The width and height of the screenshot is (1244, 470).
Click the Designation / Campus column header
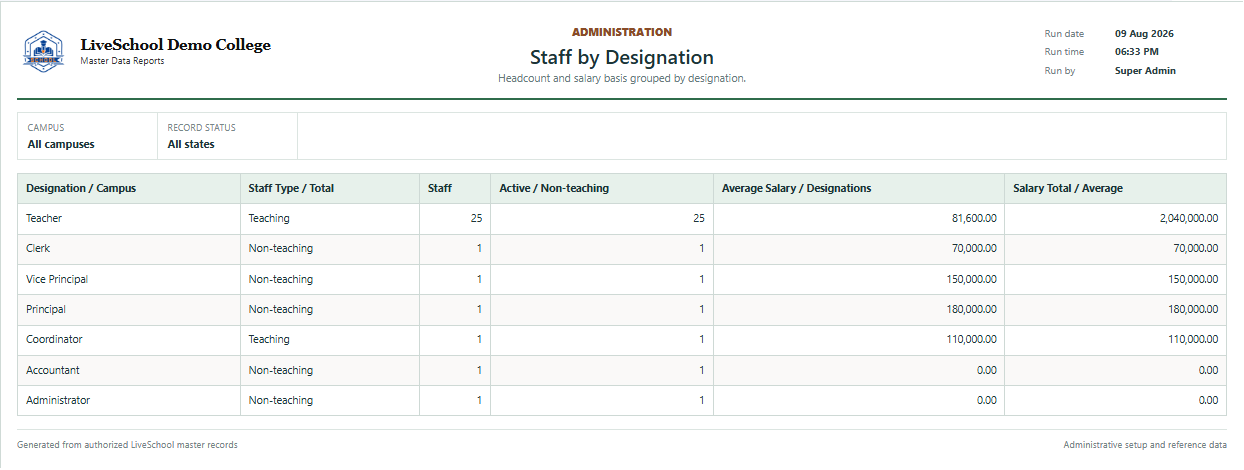point(129,188)
